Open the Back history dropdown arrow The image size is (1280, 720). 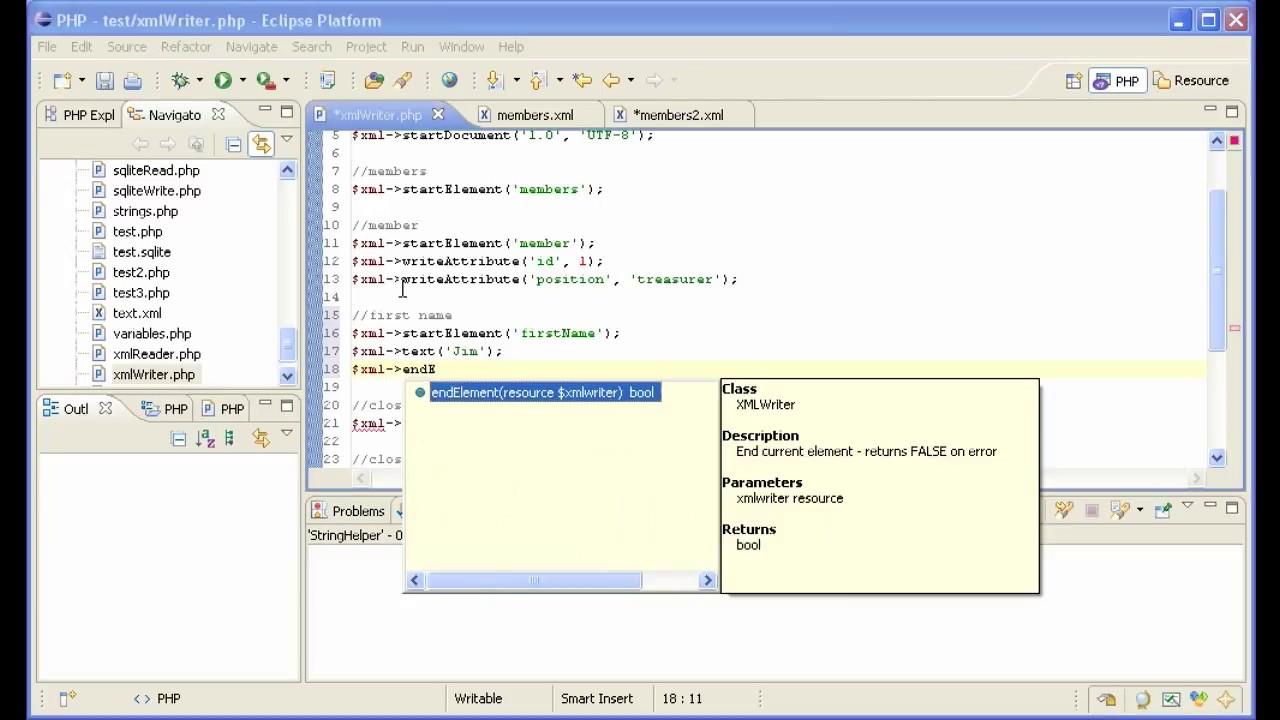pos(630,81)
